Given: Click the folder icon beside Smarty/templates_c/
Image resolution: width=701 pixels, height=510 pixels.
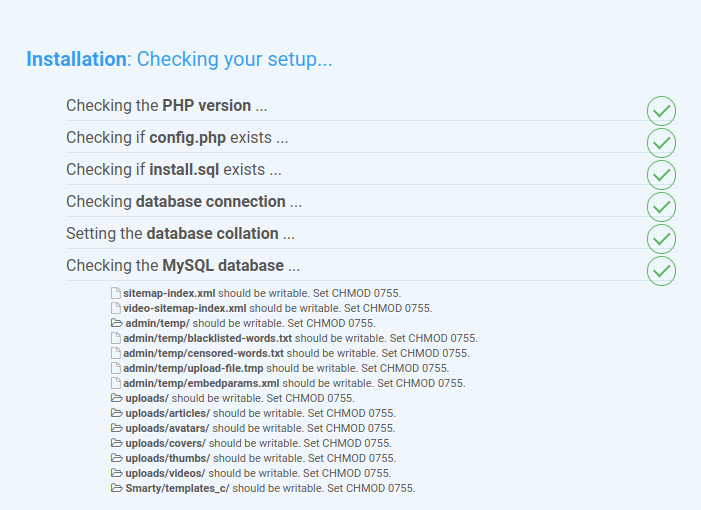Looking at the screenshot, I should coord(116,488).
